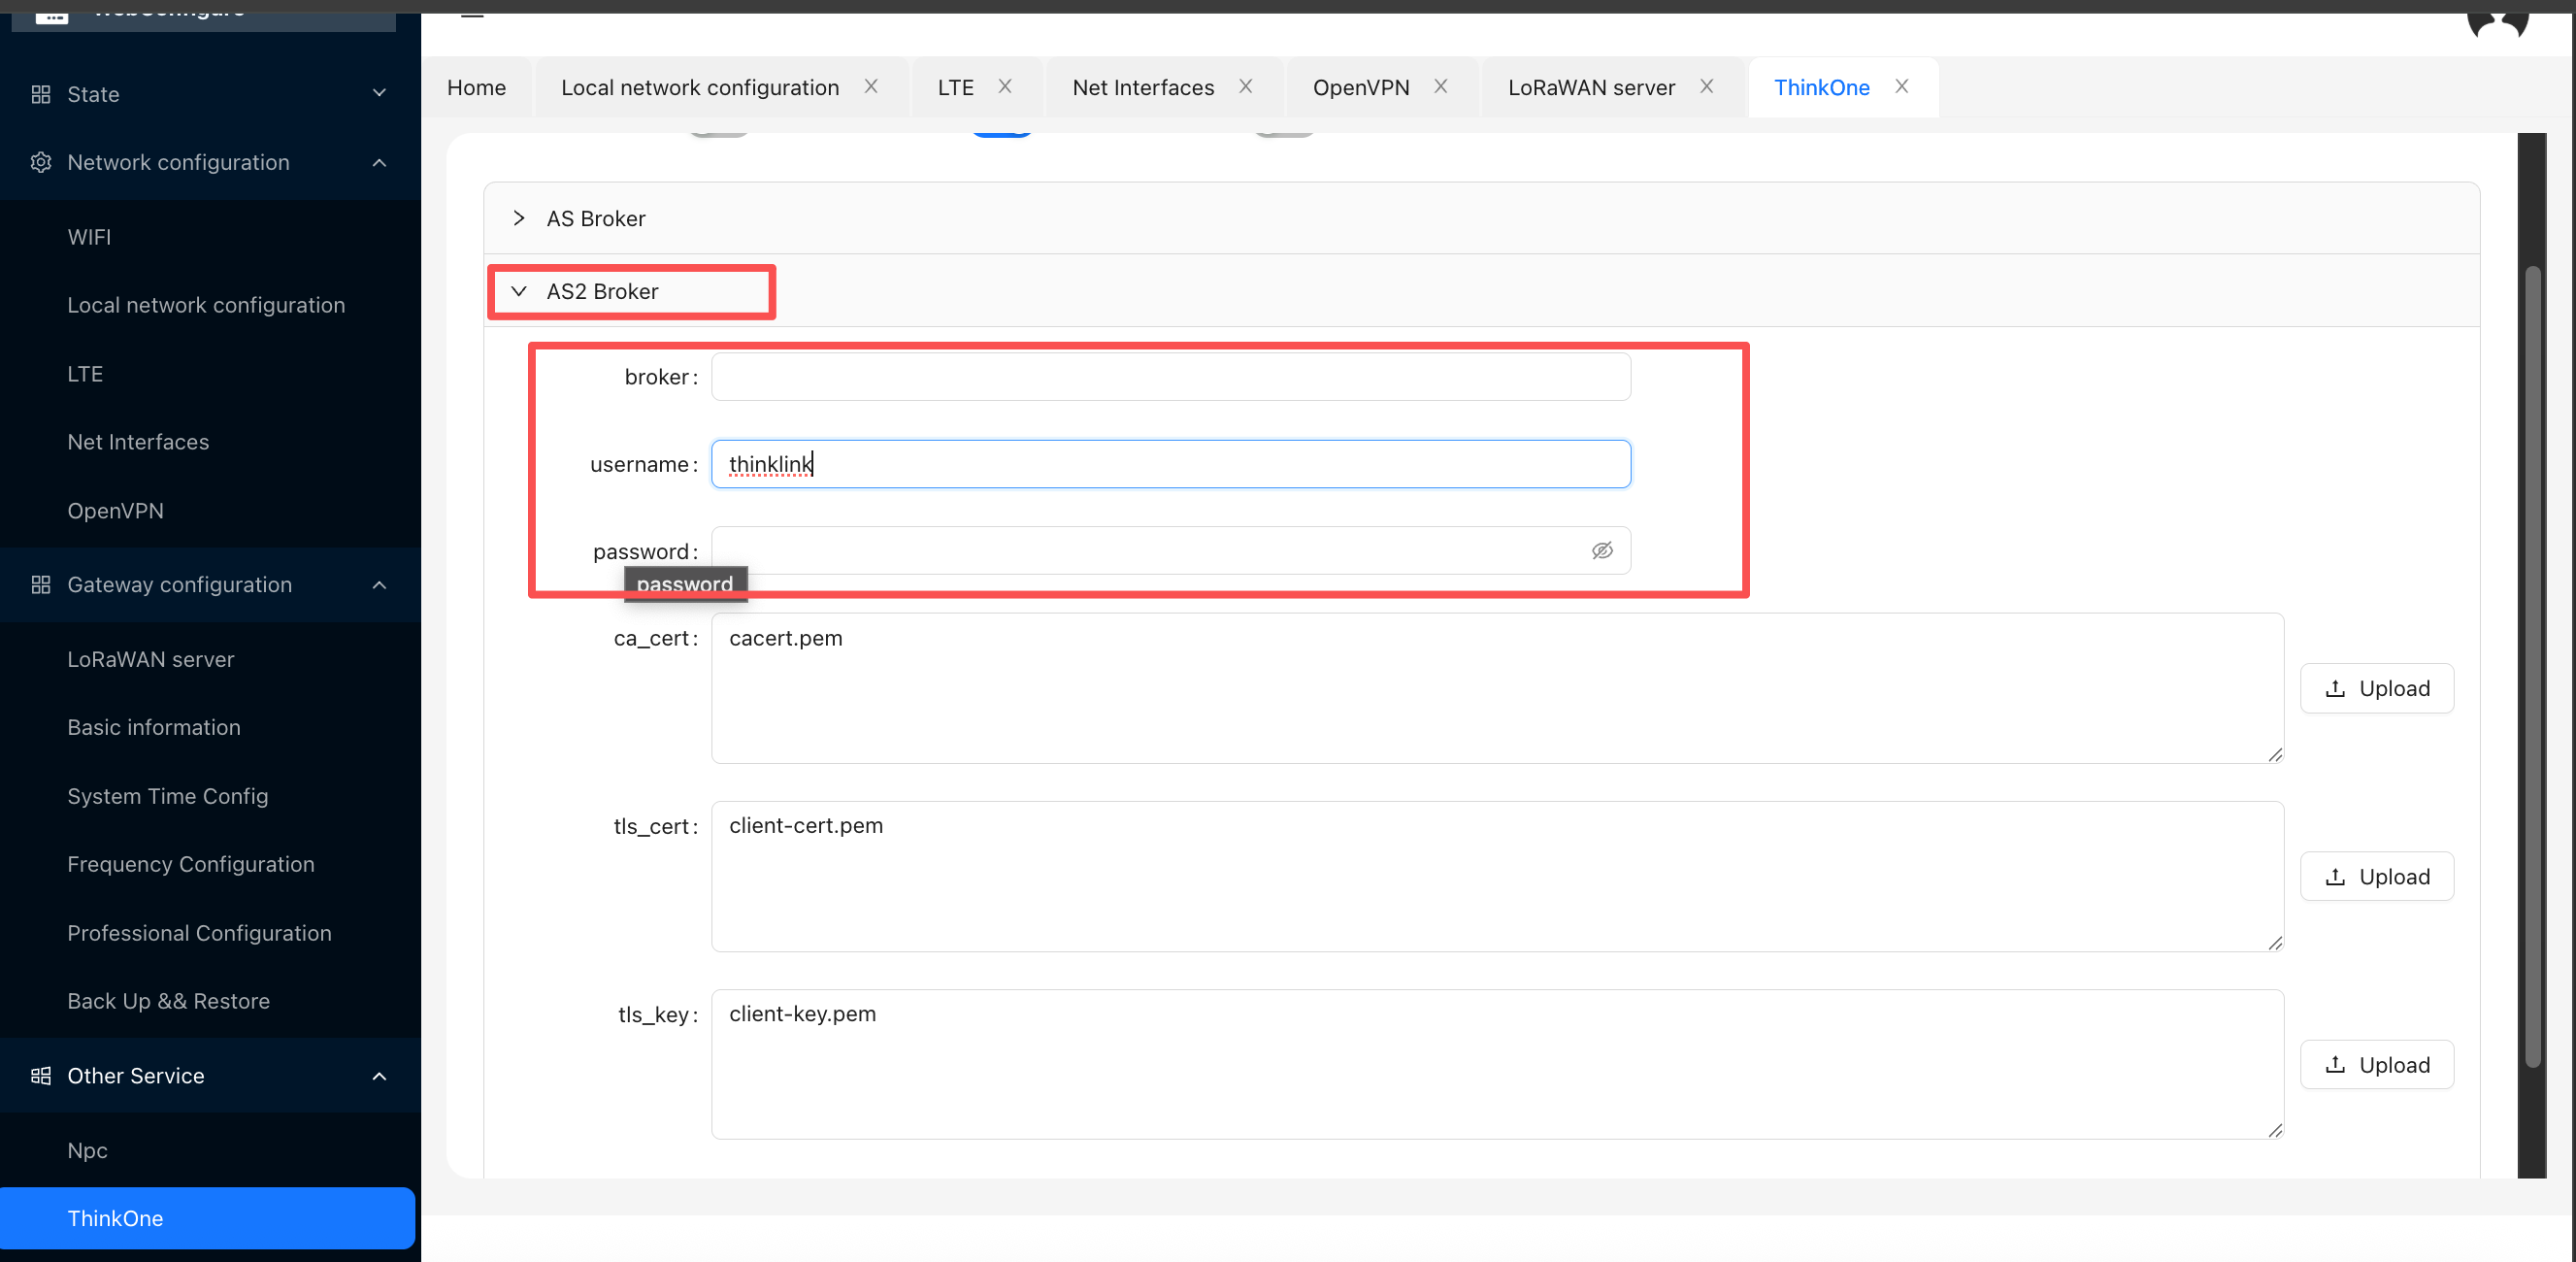Click into the broker input field
Viewport: 2576px width, 1262px height.
pos(1170,377)
